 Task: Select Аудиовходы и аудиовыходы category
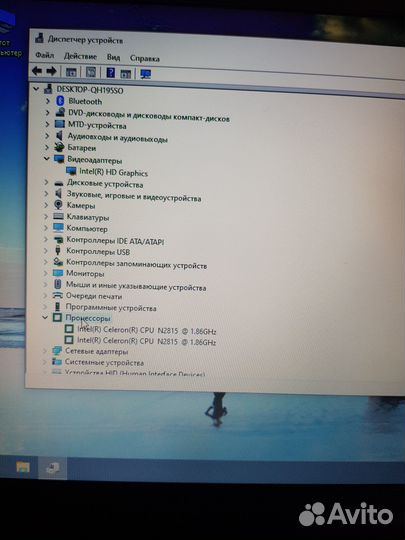point(117,137)
